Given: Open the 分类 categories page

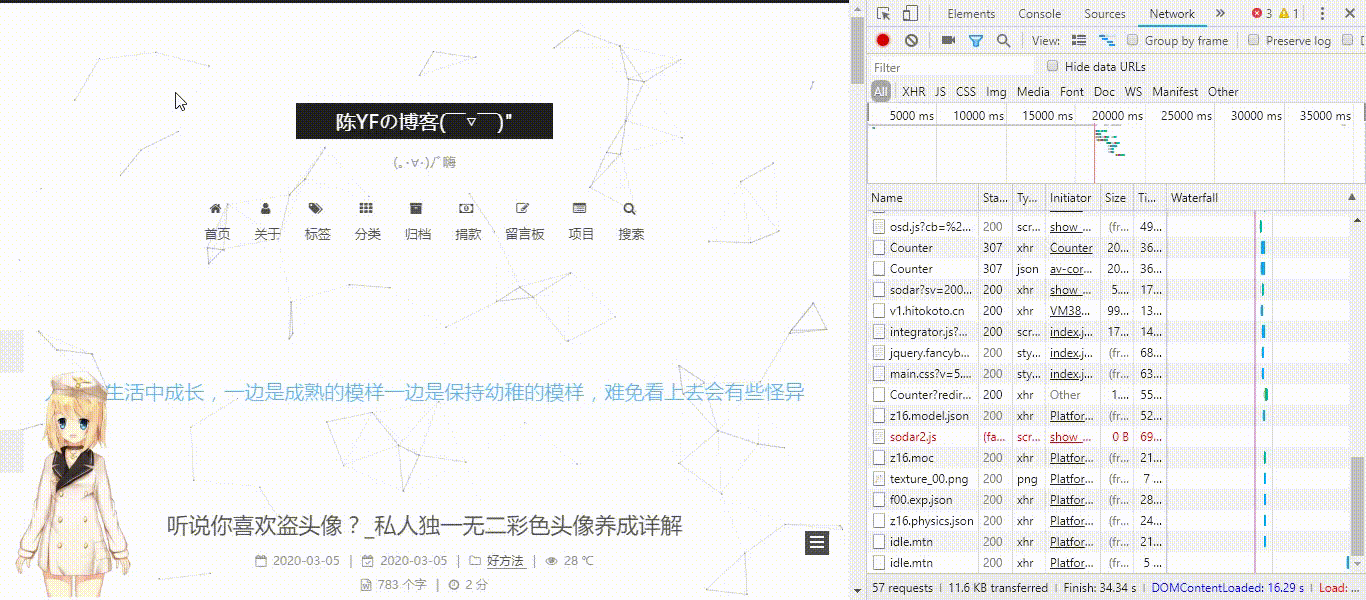Looking at the screenshot, I should (x=367, y=221).
